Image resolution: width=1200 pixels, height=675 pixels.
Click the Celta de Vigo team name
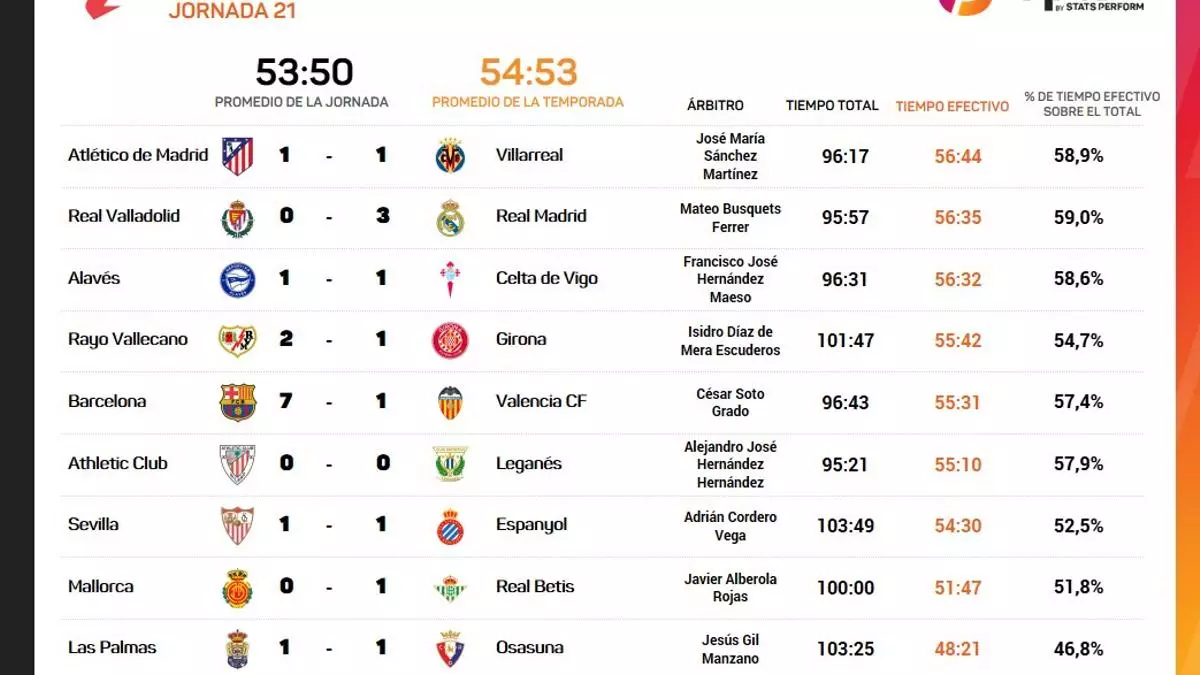click(x=546, y=278)
